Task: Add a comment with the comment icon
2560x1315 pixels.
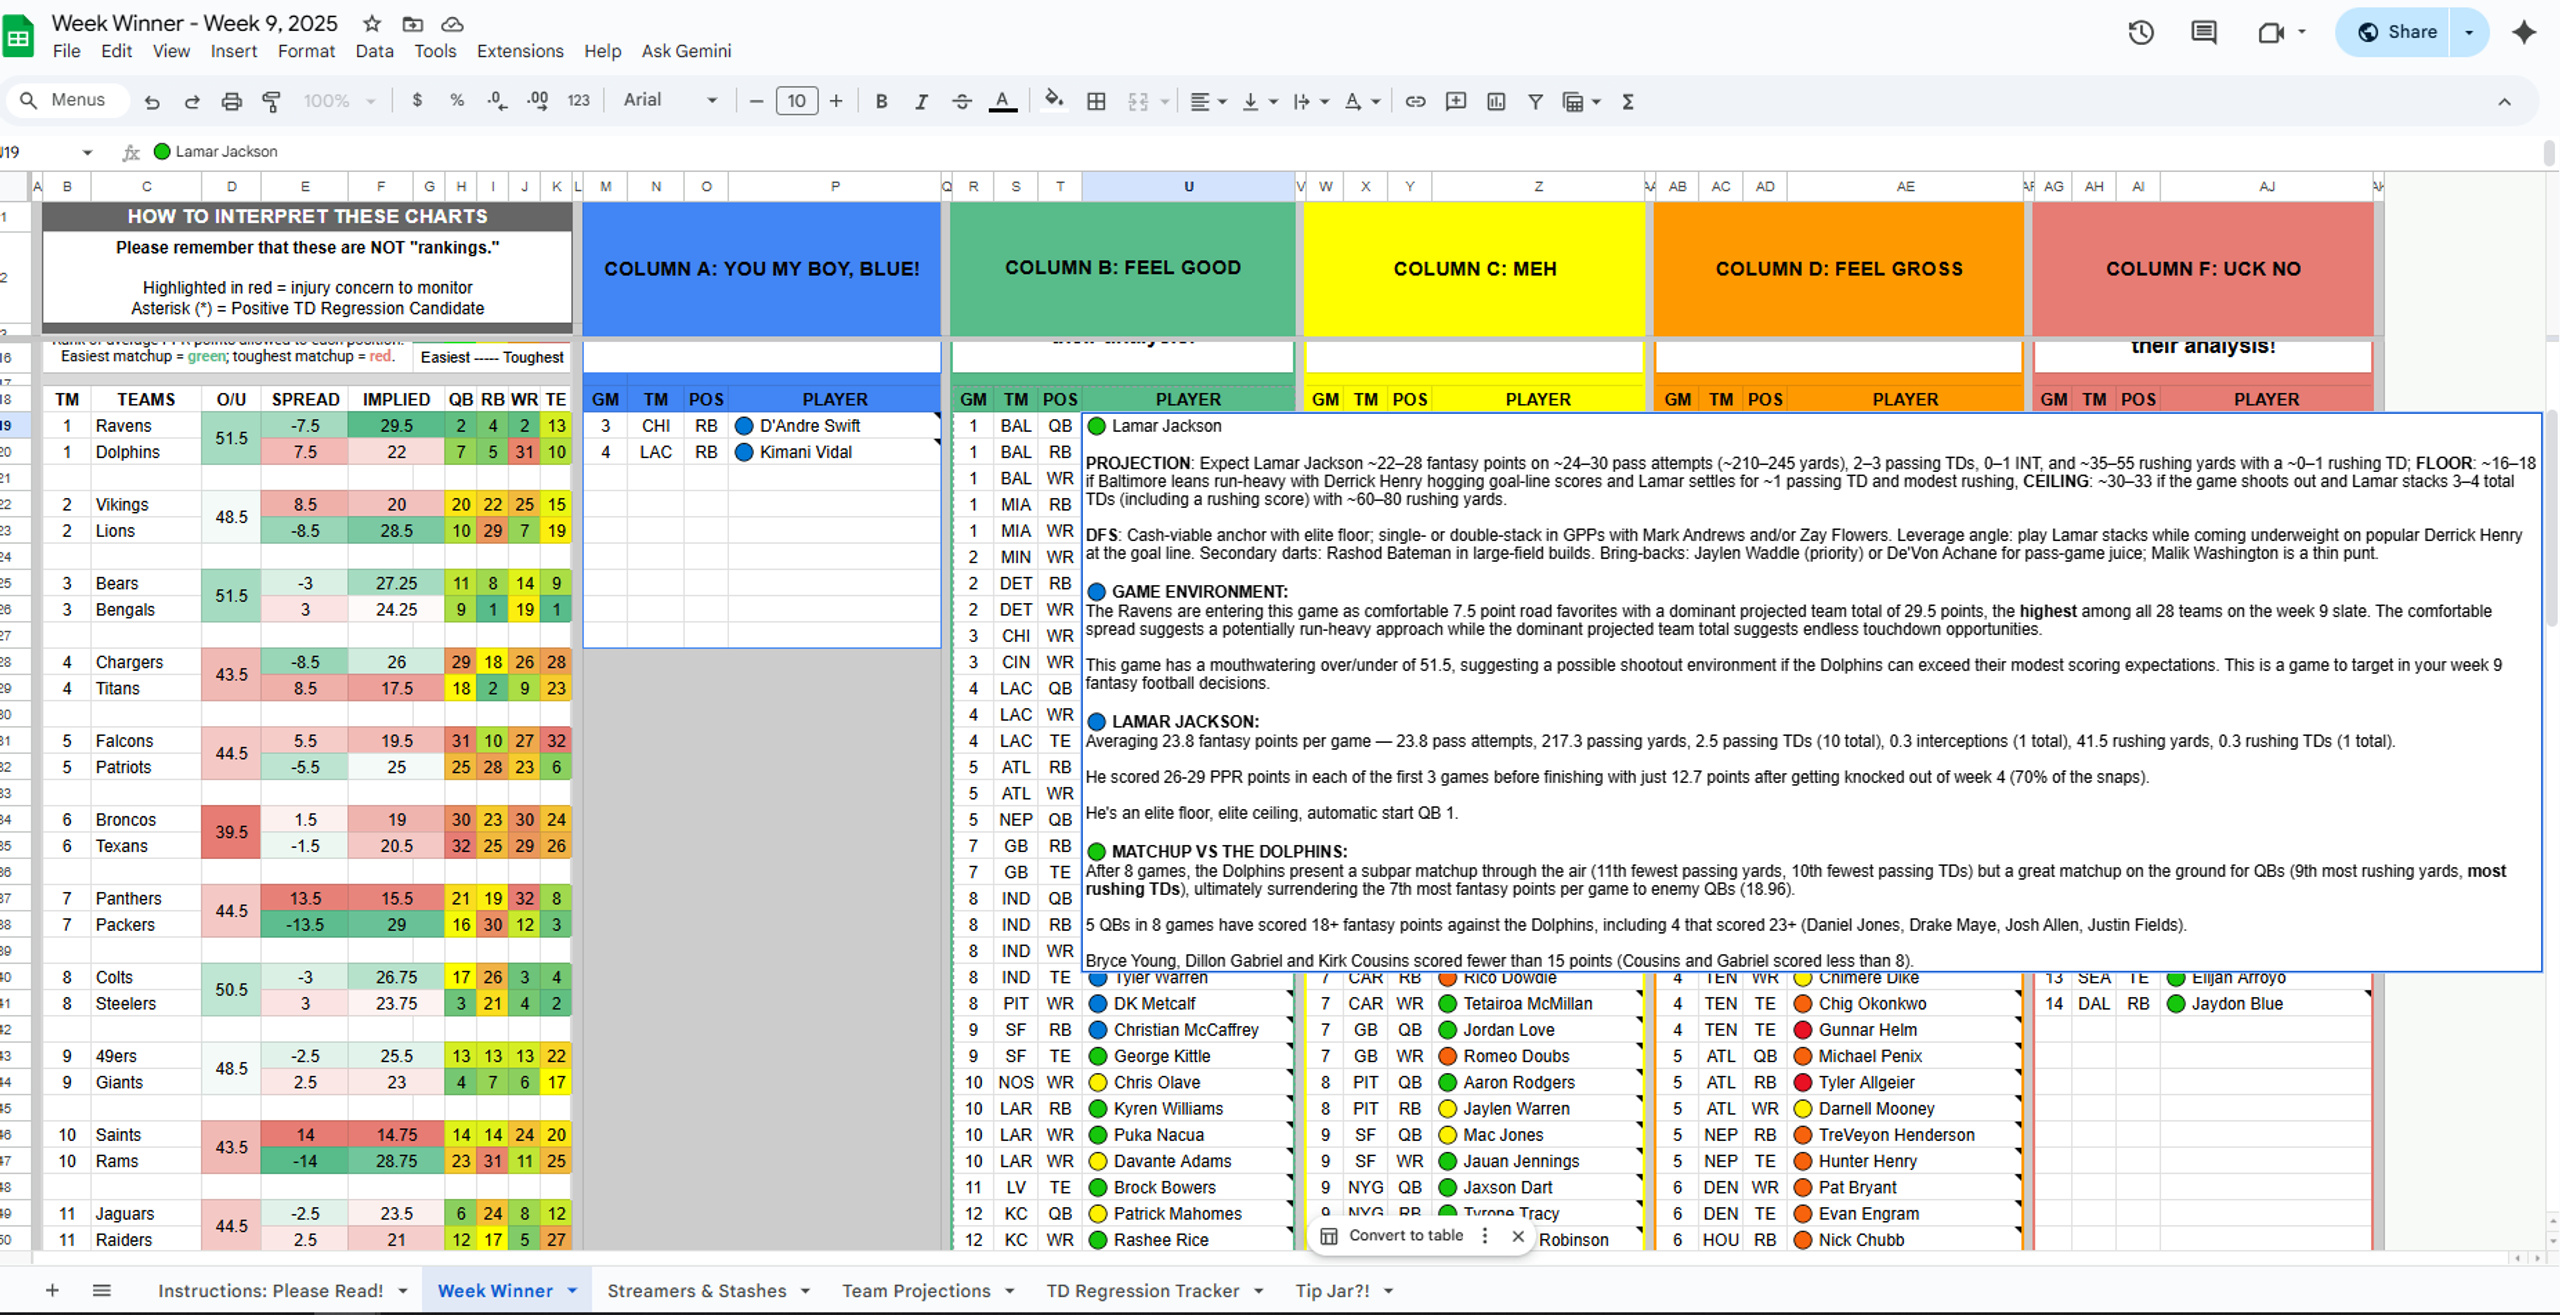Action: click(x=1456, y=101)
